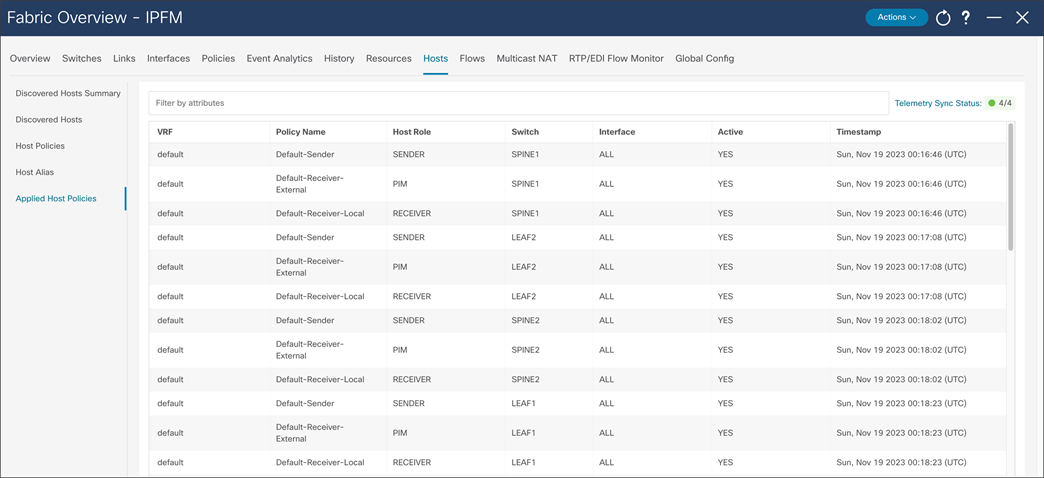
Task: Click the green telemetry status dot
Action: 991,103
